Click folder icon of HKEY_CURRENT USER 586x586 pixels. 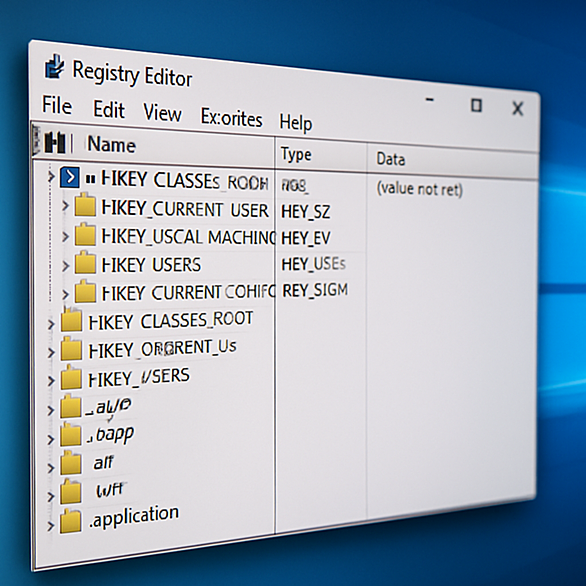(85, 205)
